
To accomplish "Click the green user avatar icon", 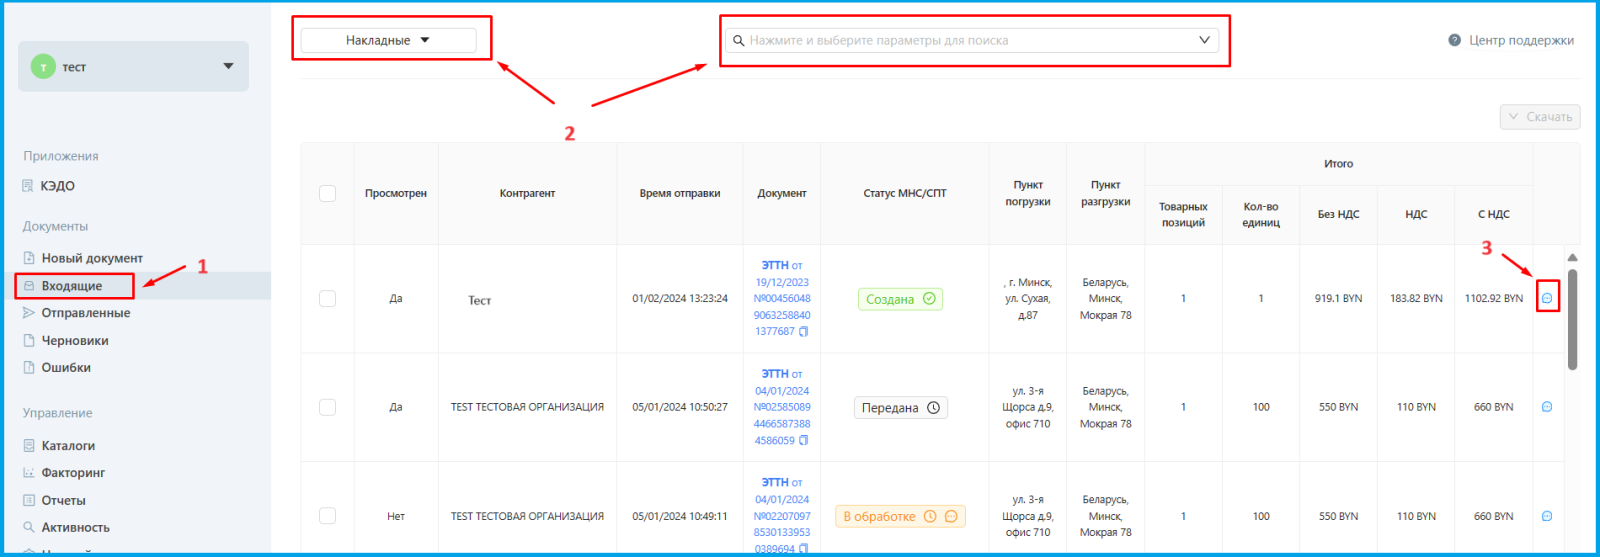I will tap(43, 67).
